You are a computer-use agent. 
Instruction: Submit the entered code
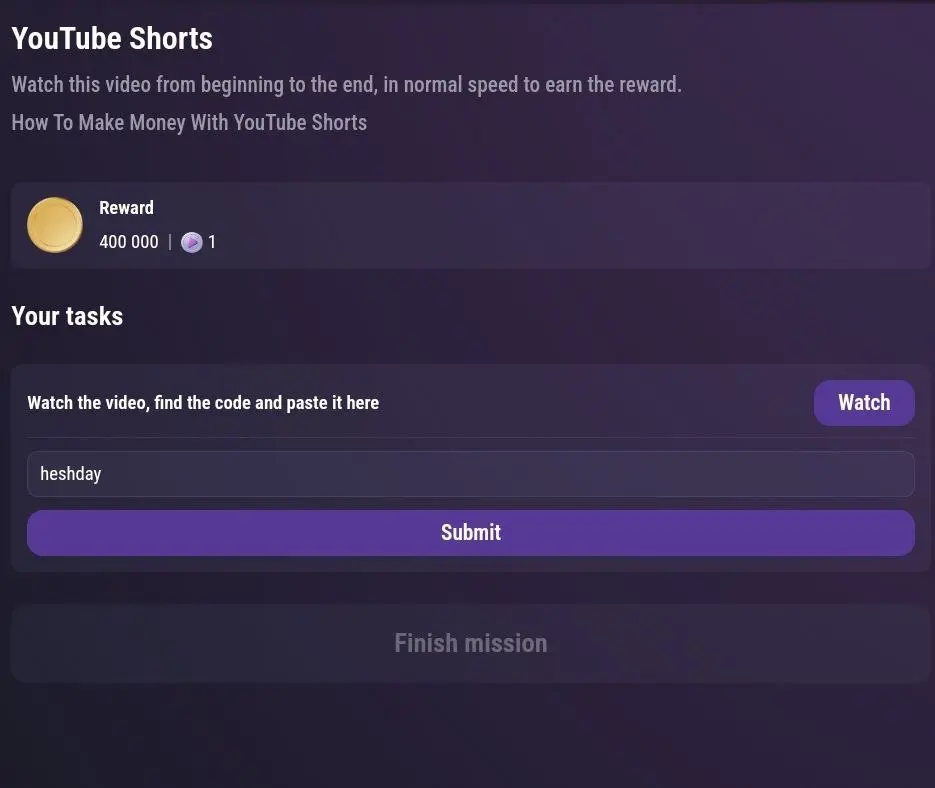pos(470,533)
